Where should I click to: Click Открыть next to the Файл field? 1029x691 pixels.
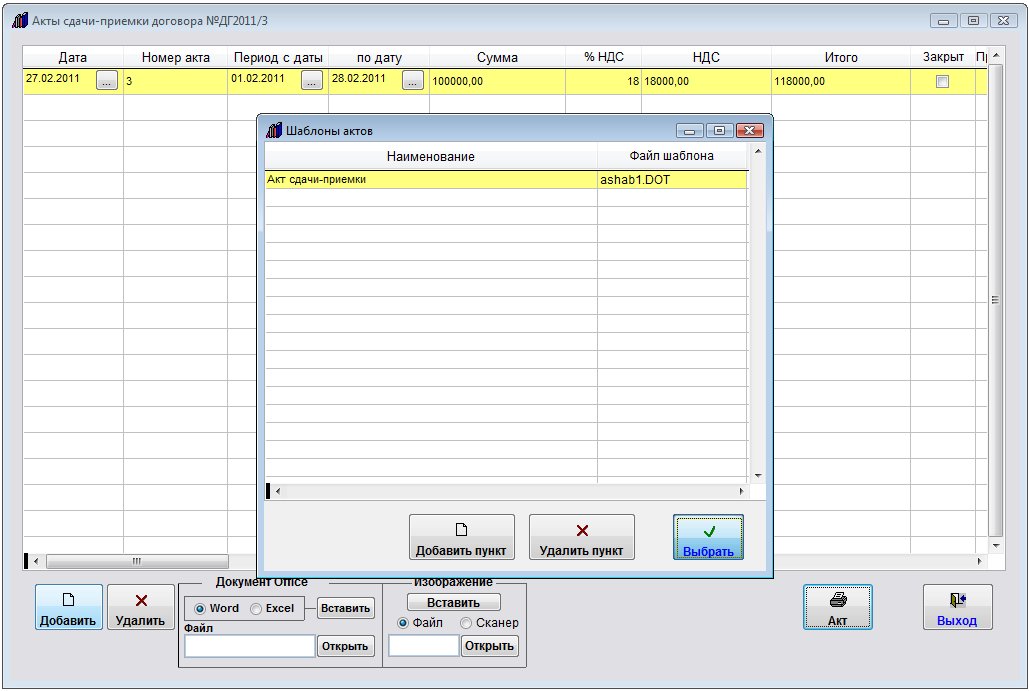(x=345, y=646)
